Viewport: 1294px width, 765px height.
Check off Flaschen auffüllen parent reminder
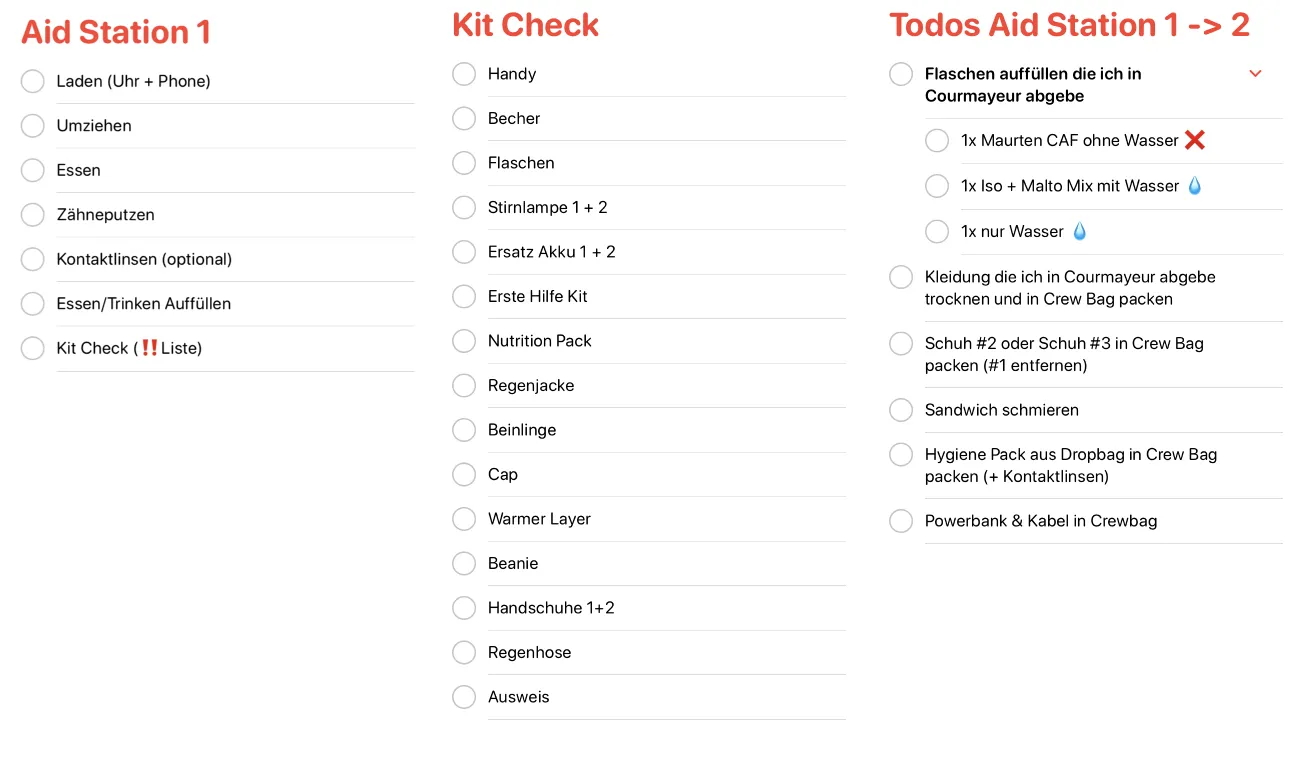coord(901,74)
